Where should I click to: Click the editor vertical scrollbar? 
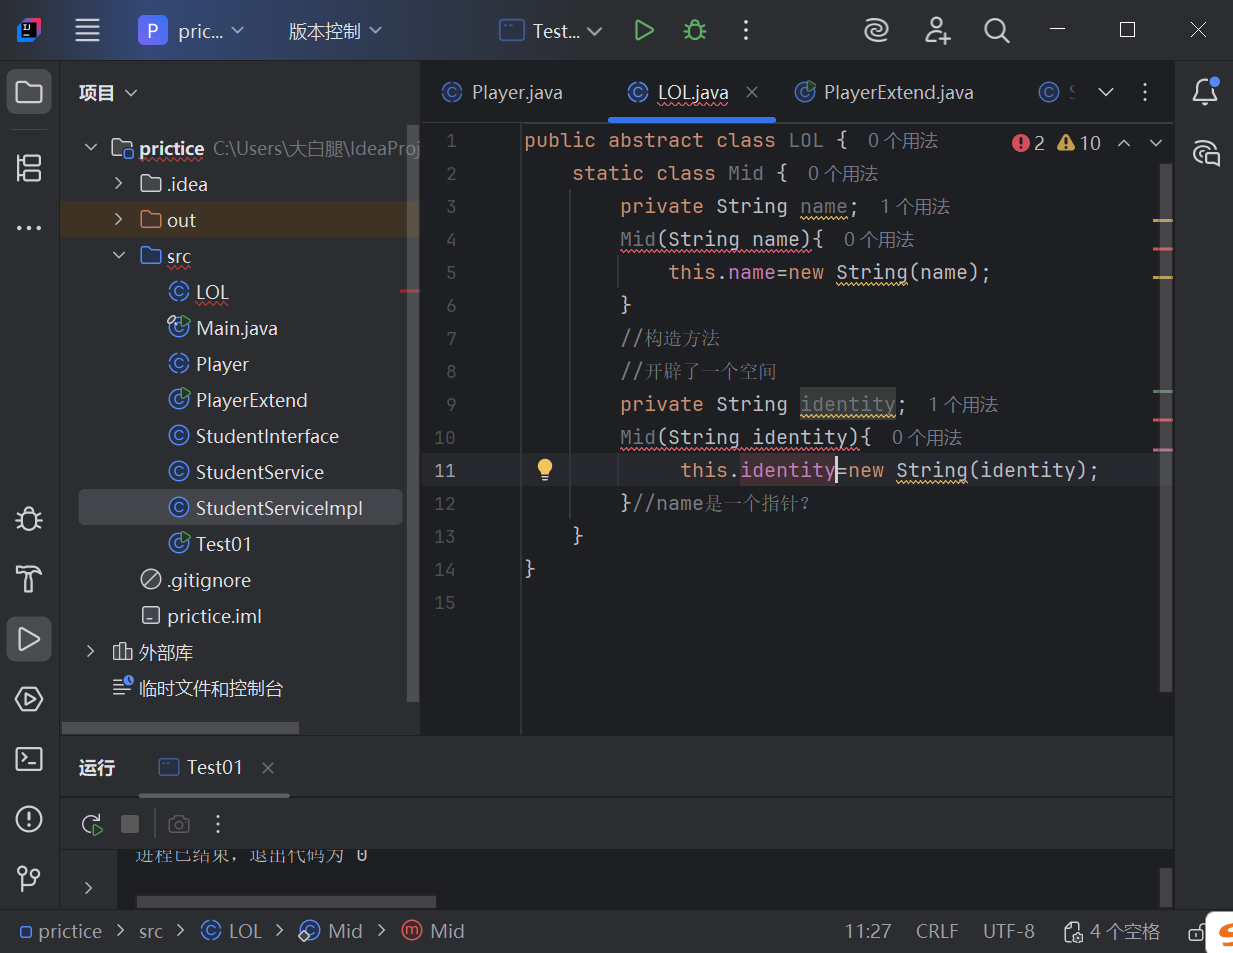(1165, 428)
